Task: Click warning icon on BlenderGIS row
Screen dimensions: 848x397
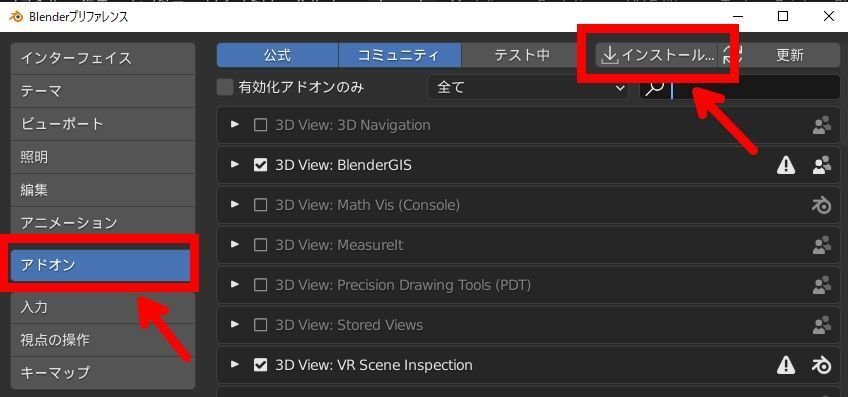Action: 785,166
